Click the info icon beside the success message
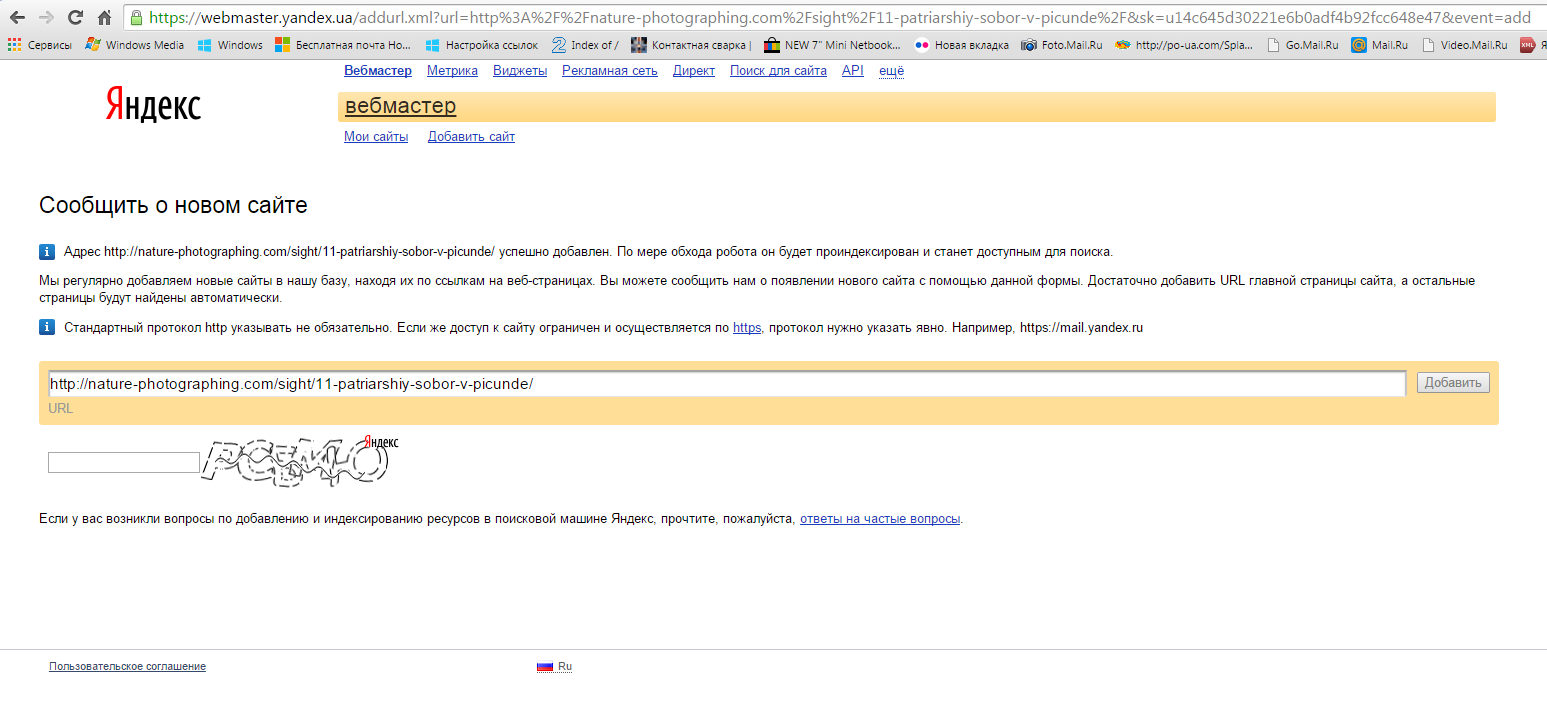1547x717 pixels. point(47,251)
